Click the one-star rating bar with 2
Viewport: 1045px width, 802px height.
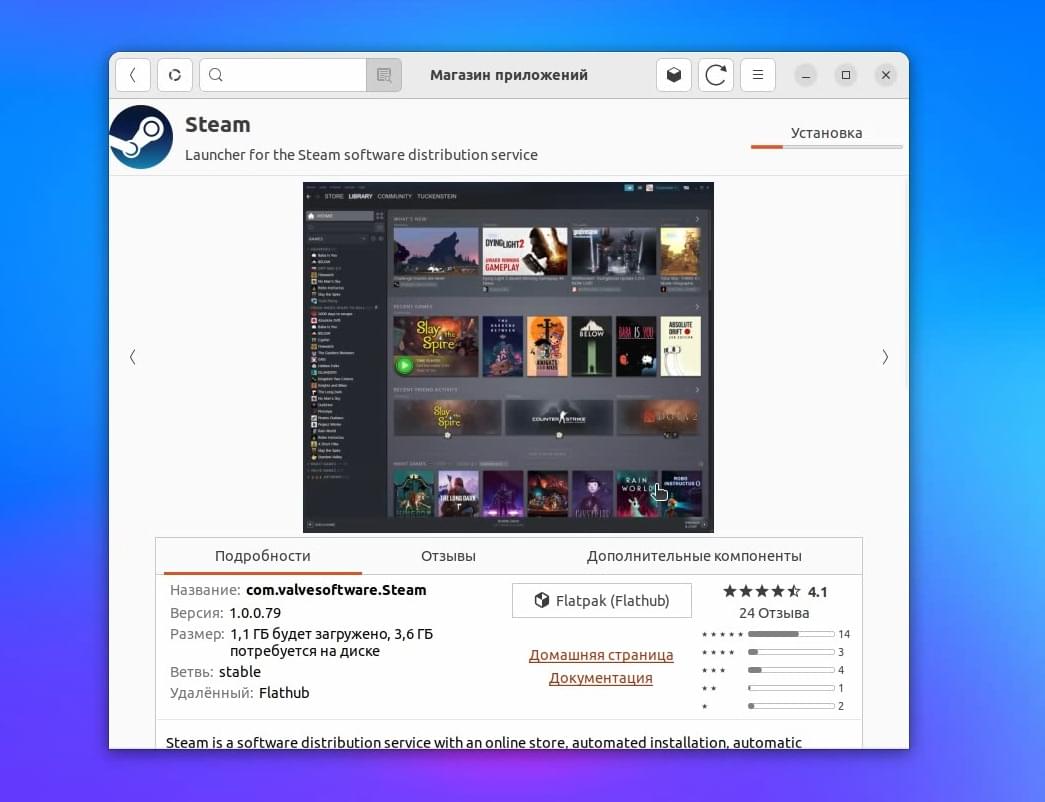[x=791, y=706]
